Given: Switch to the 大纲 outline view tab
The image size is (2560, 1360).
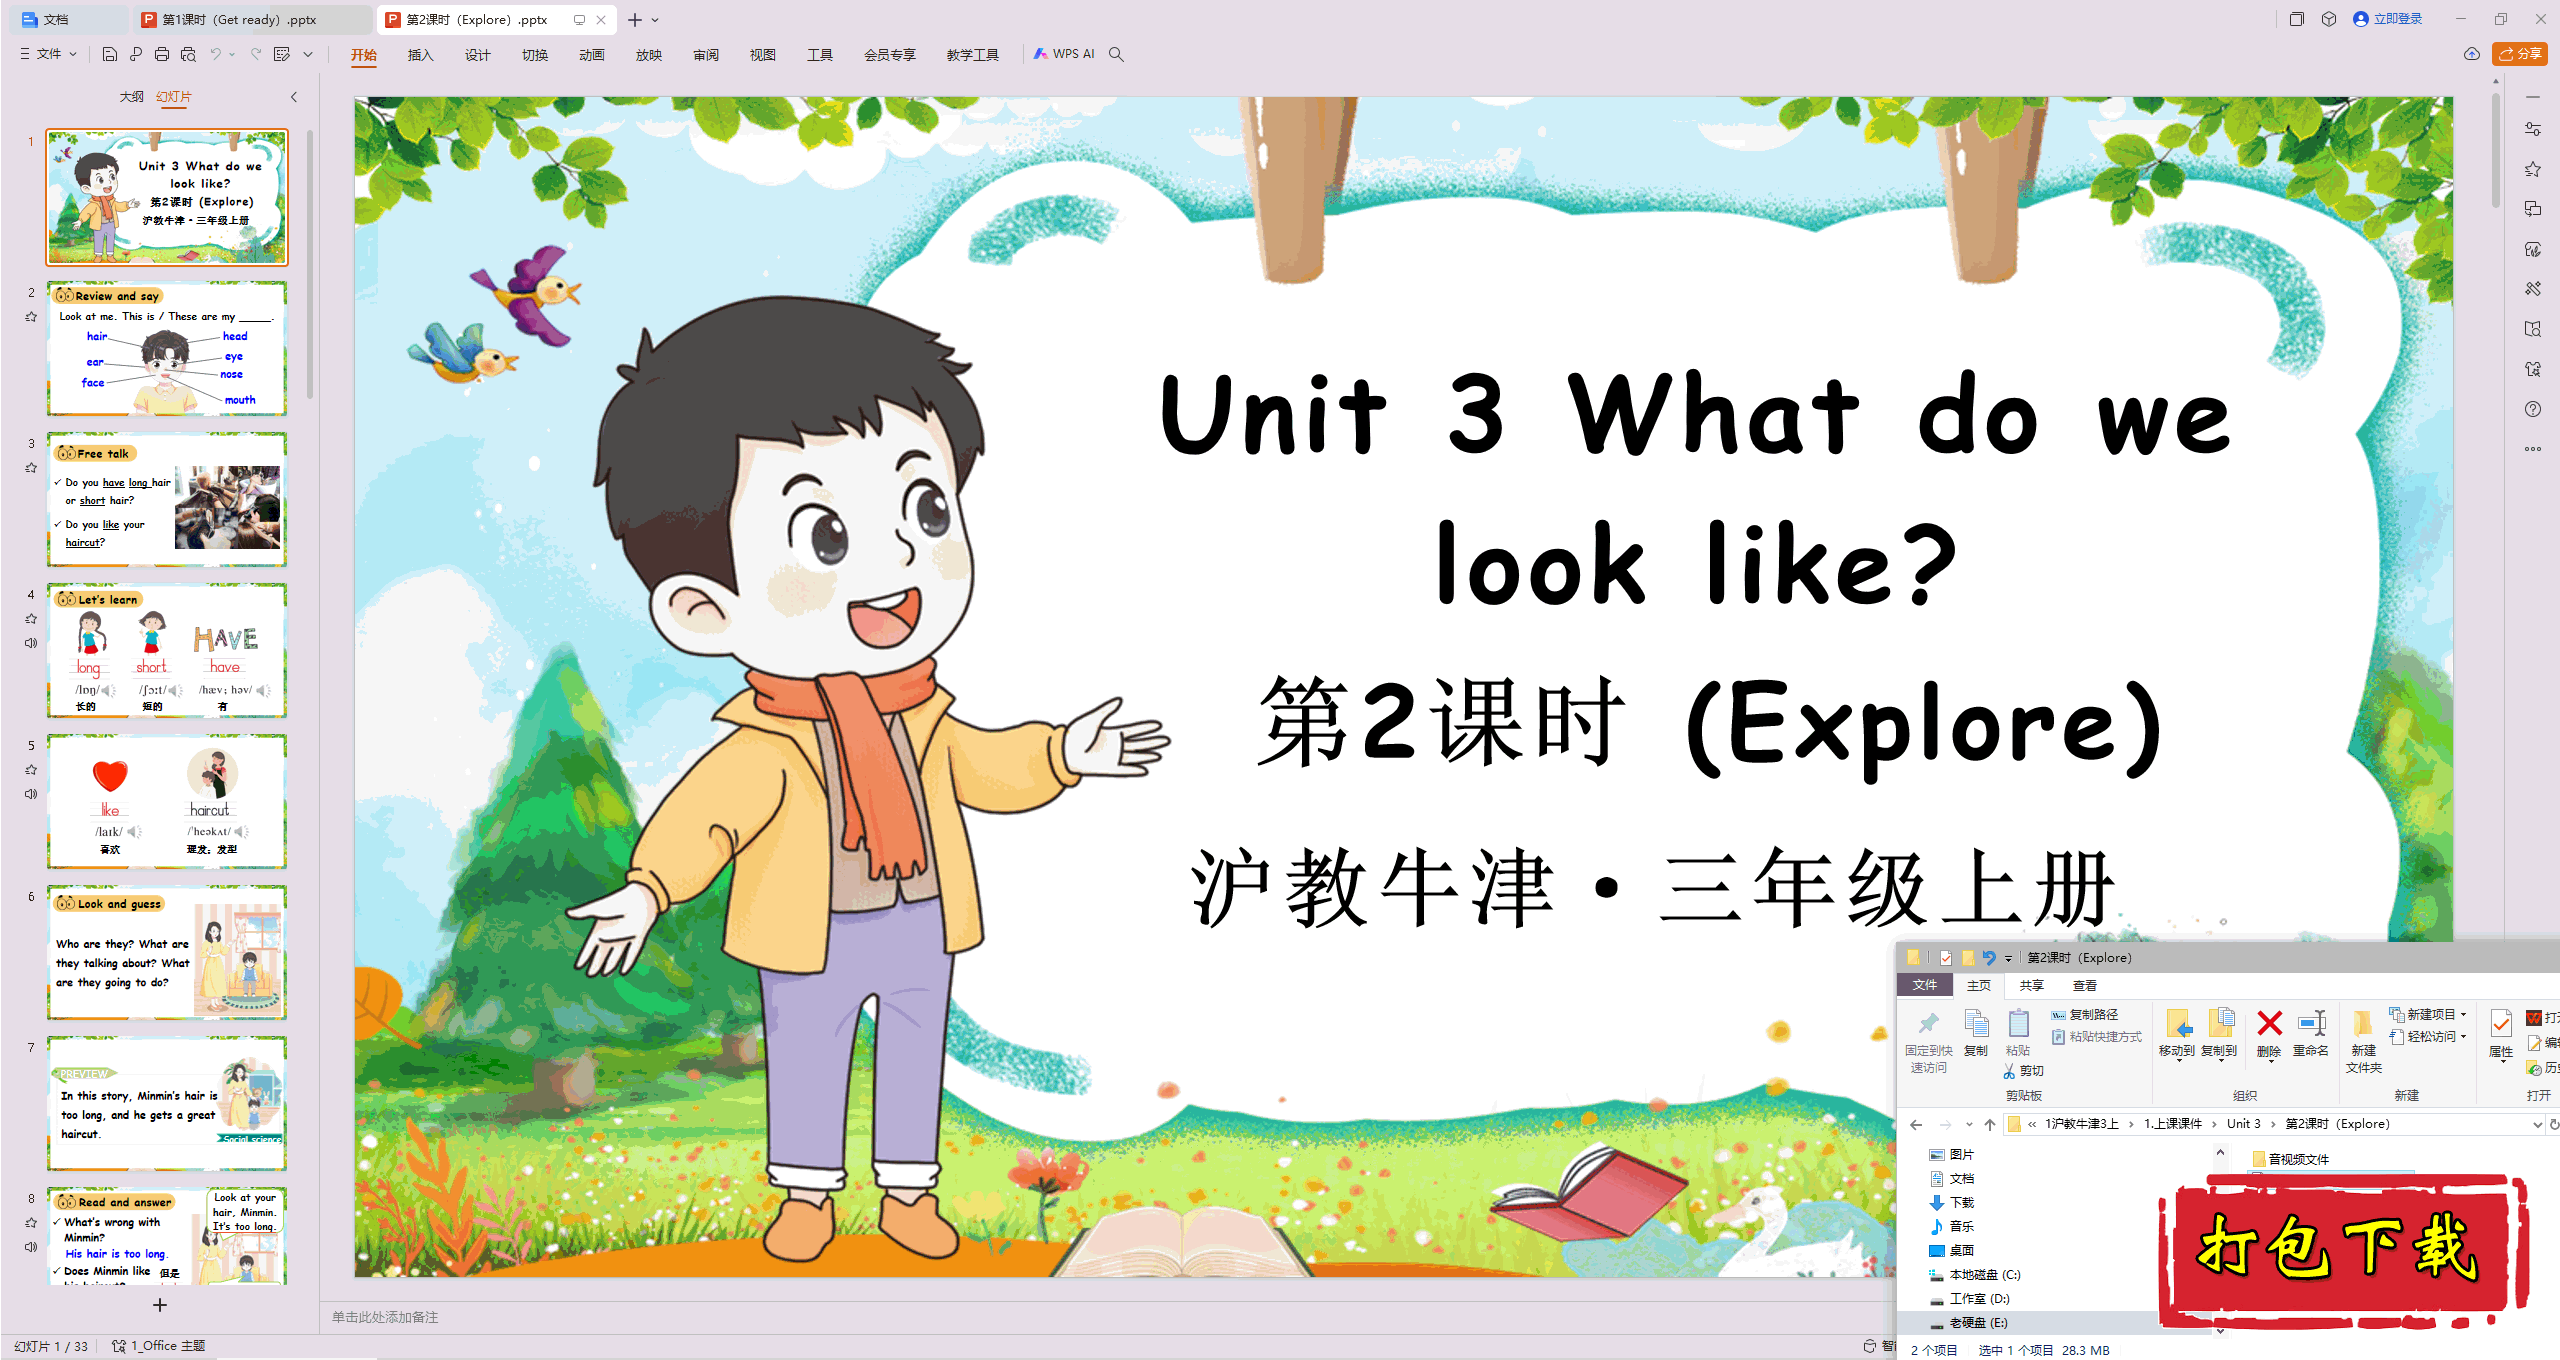Looking at the screenshot, I should coord(131,97).
